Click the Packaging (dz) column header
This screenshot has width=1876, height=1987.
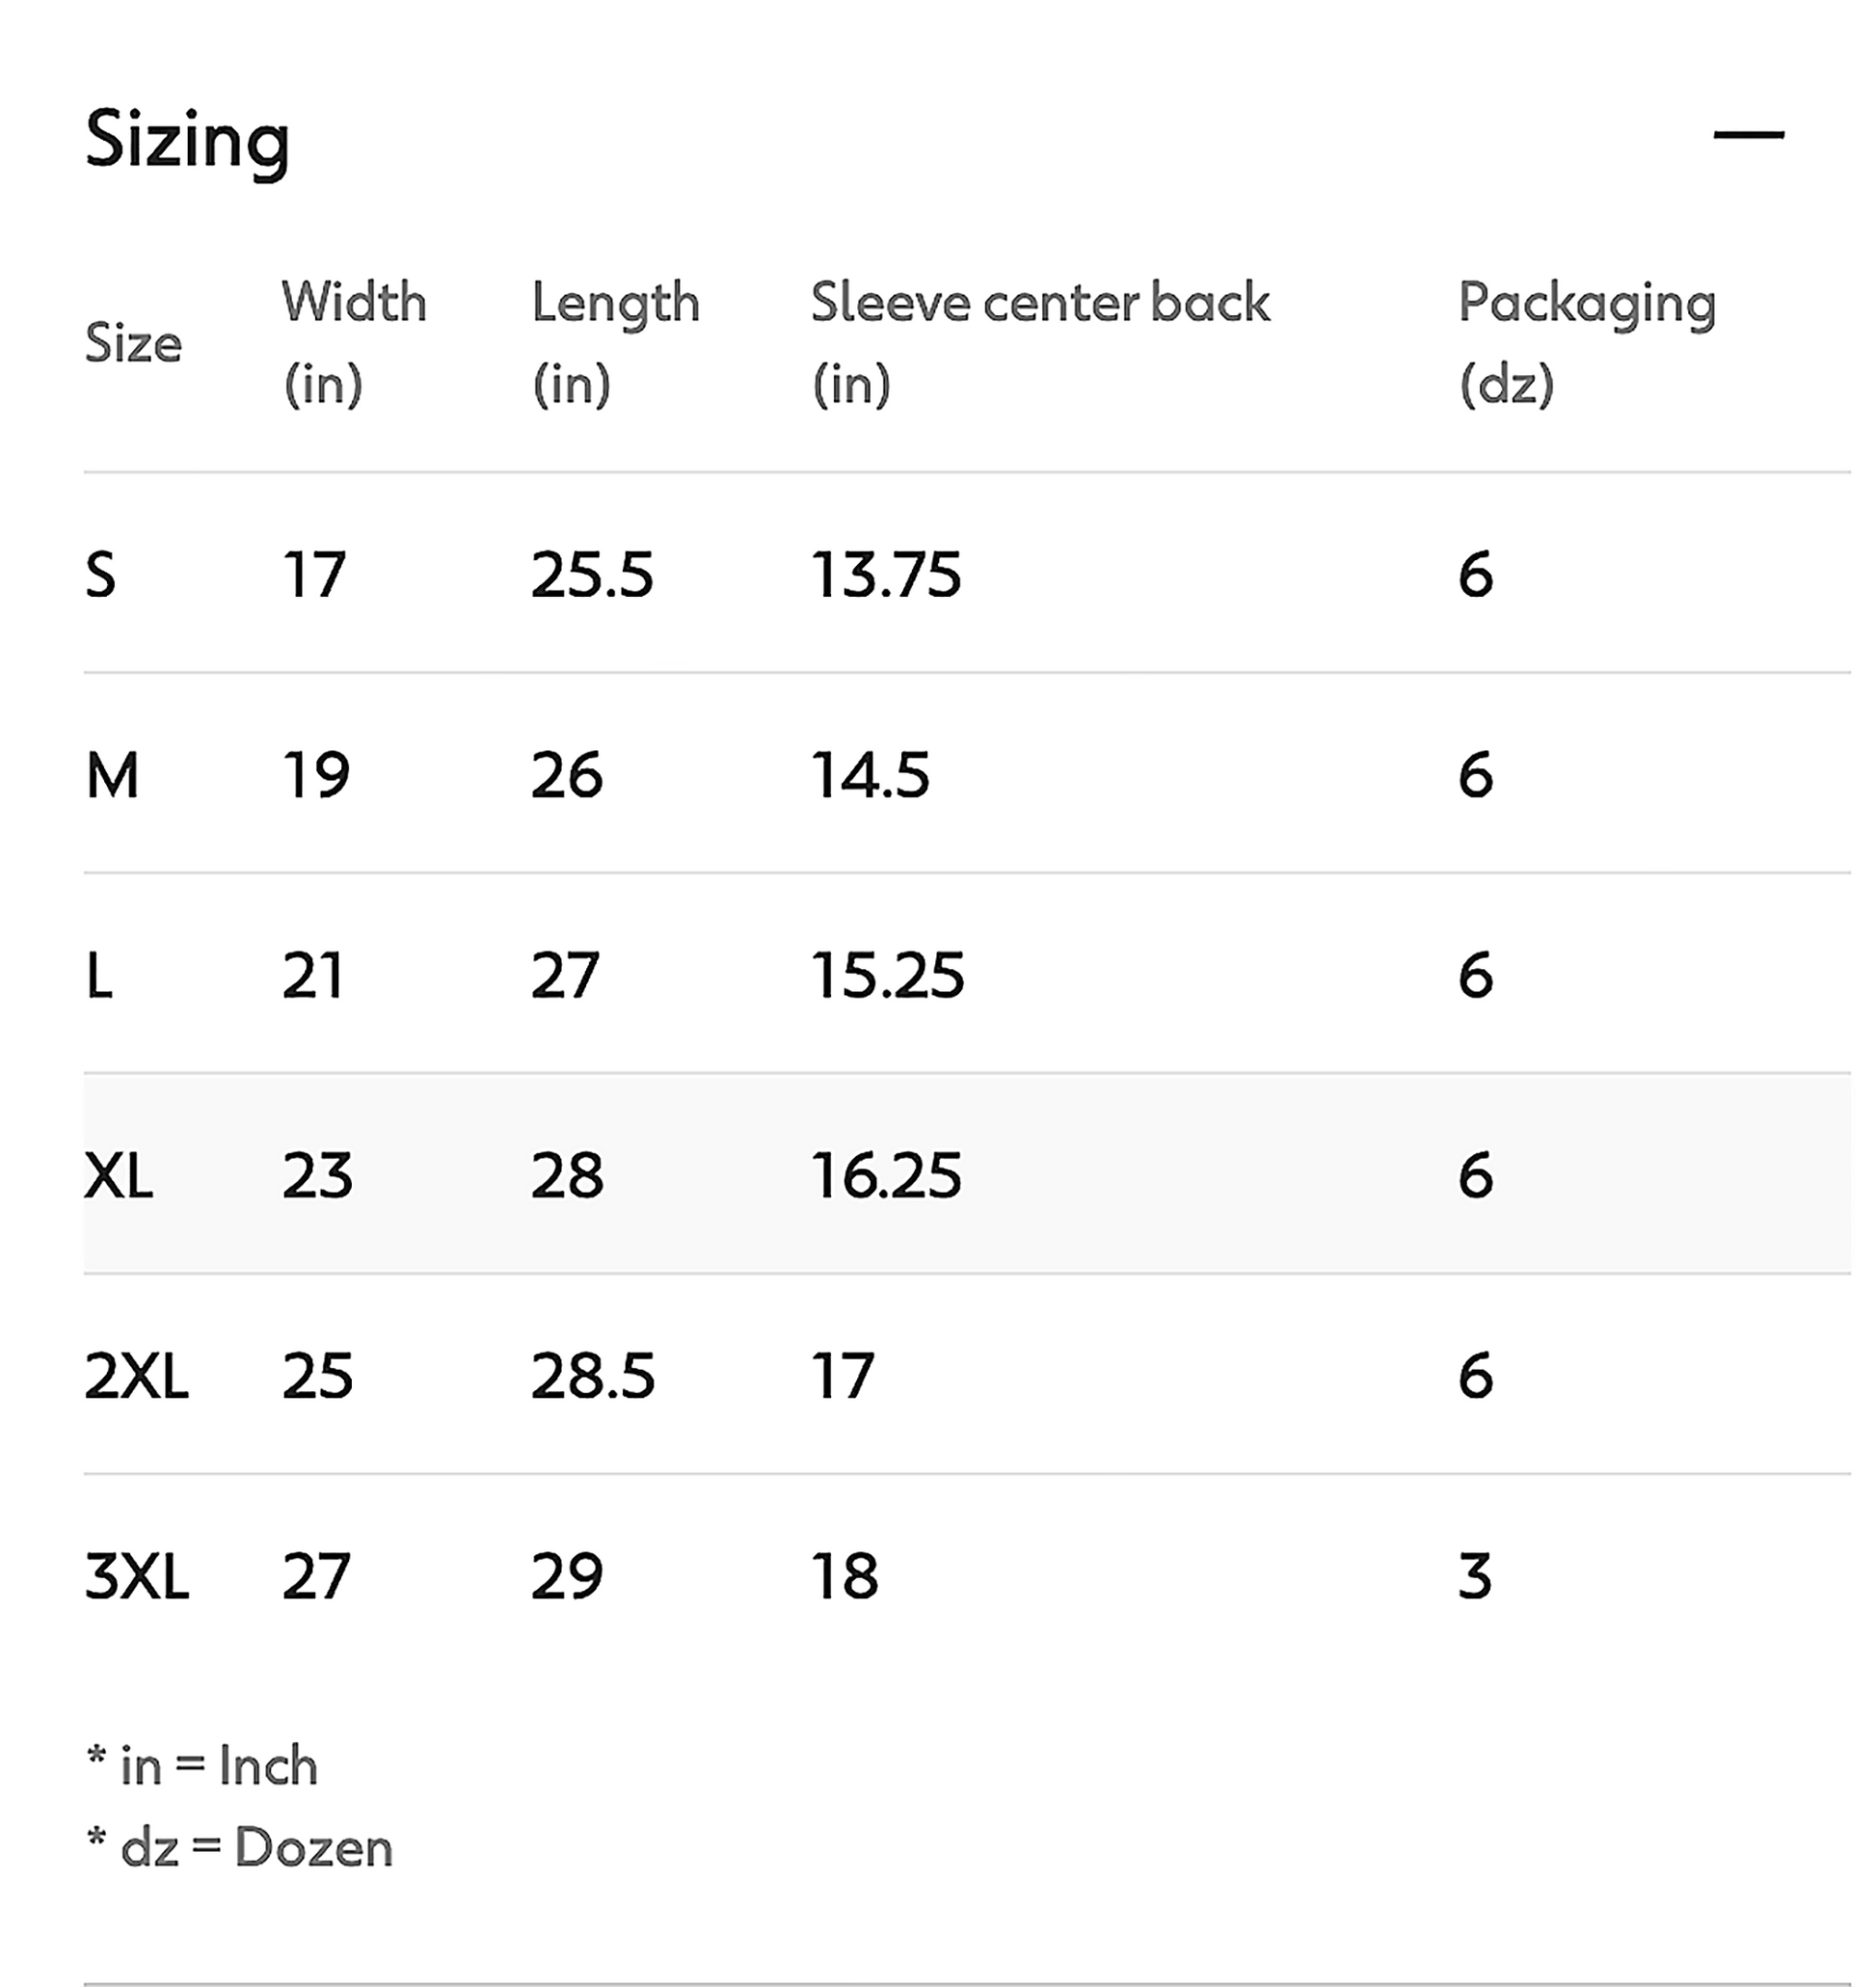[x=1587, y=342]
